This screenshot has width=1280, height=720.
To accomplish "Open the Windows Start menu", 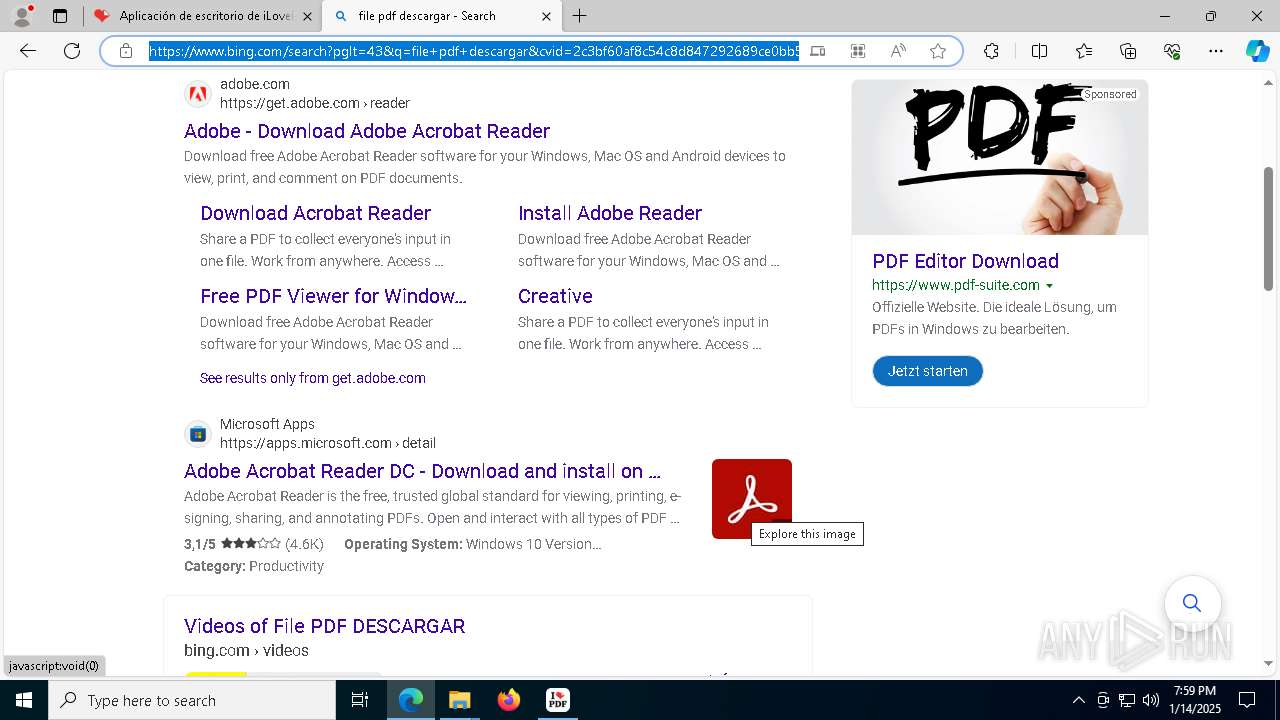I will (x=24, y=700).
